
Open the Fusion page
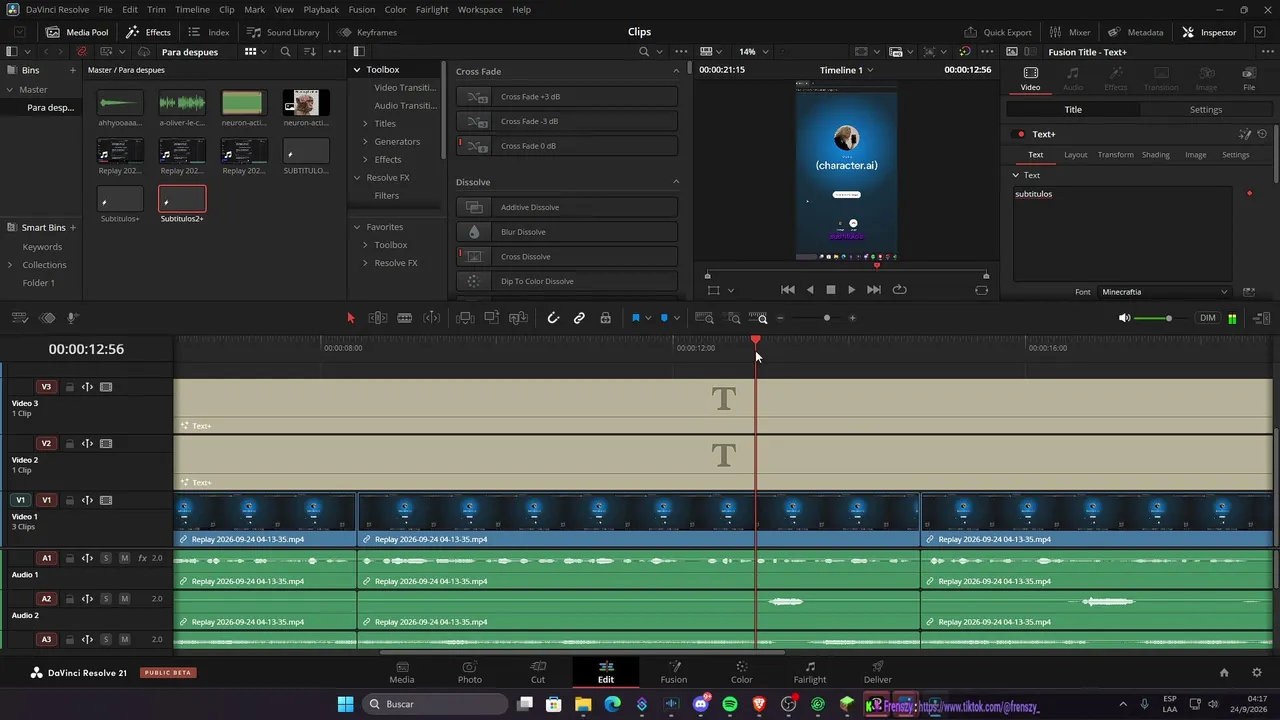pos(673,672)
